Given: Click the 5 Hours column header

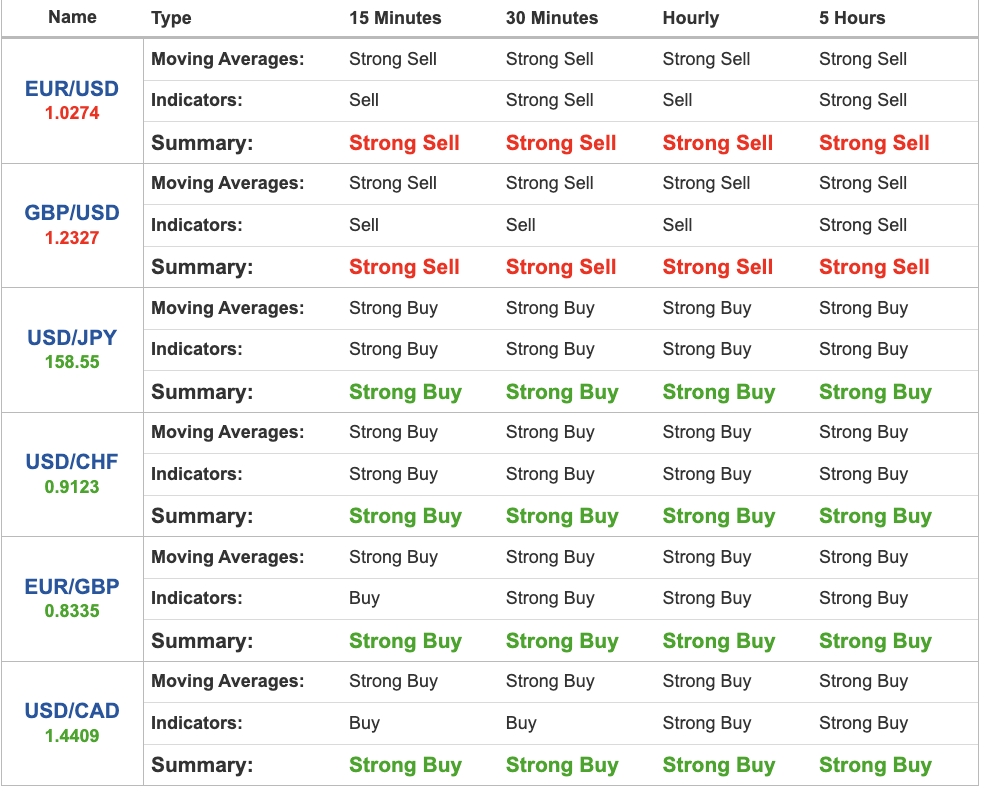Looking at the screenshot, I should click(852, 18).
